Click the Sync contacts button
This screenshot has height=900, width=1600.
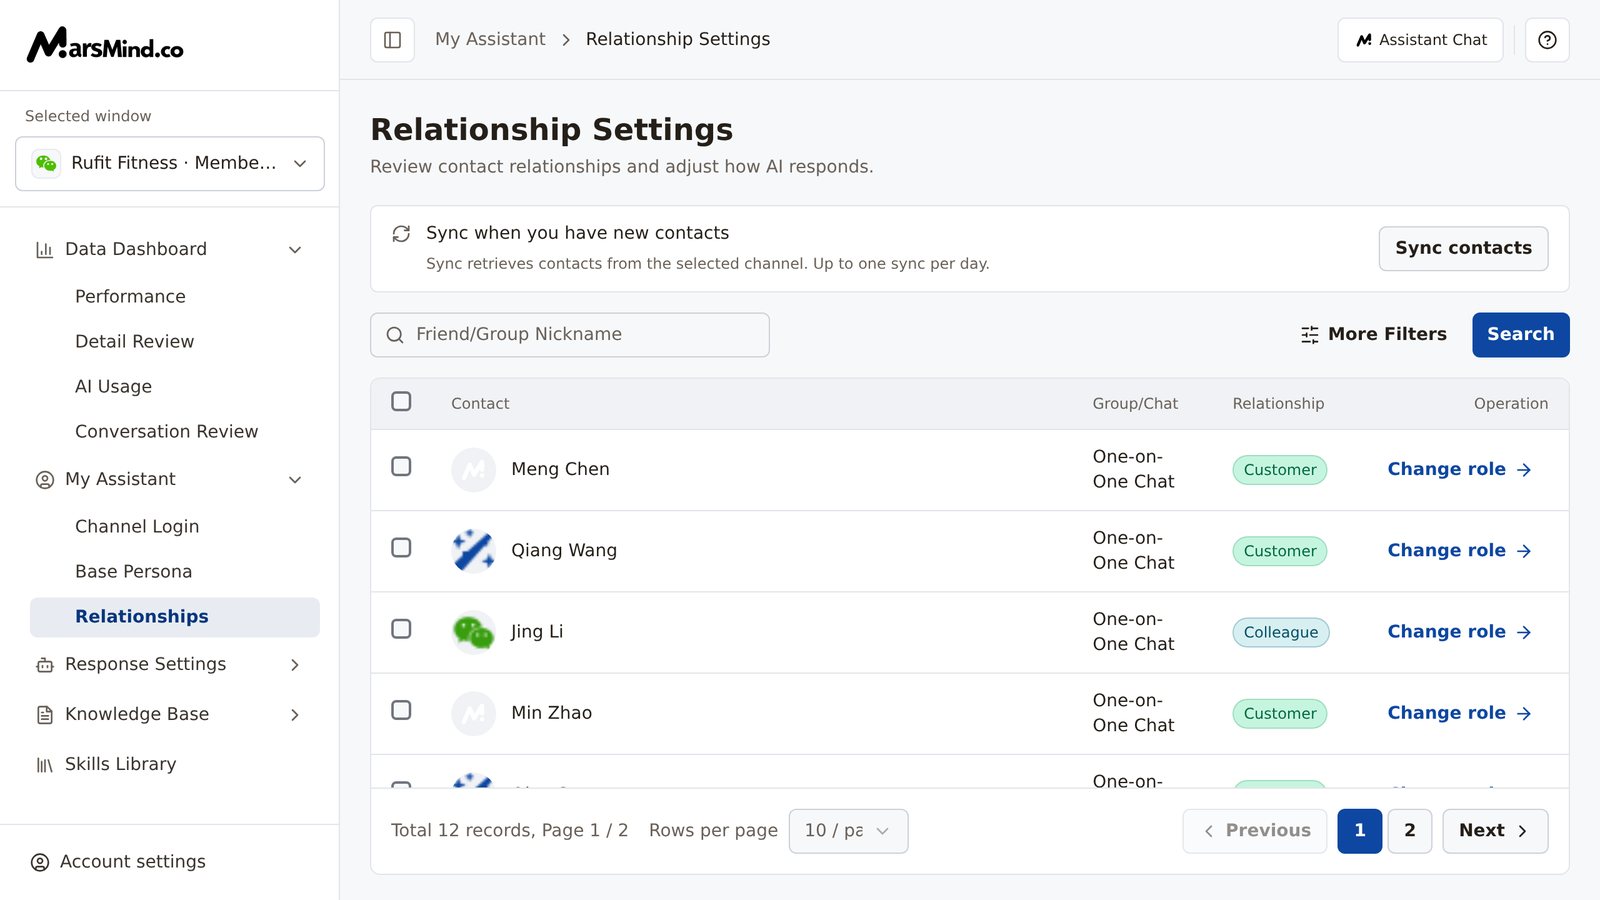[1463, 248]
